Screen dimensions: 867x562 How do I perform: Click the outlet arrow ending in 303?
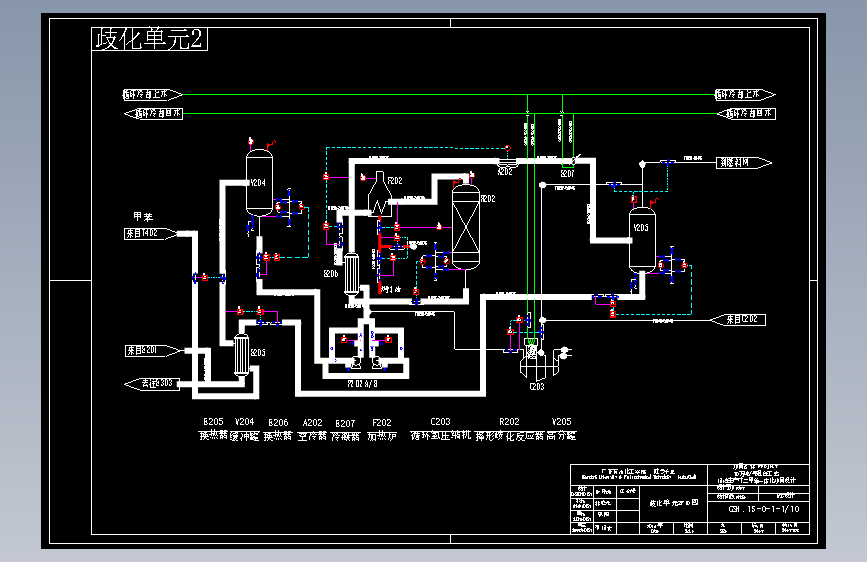pyautogui.click(x=152, y=384)
